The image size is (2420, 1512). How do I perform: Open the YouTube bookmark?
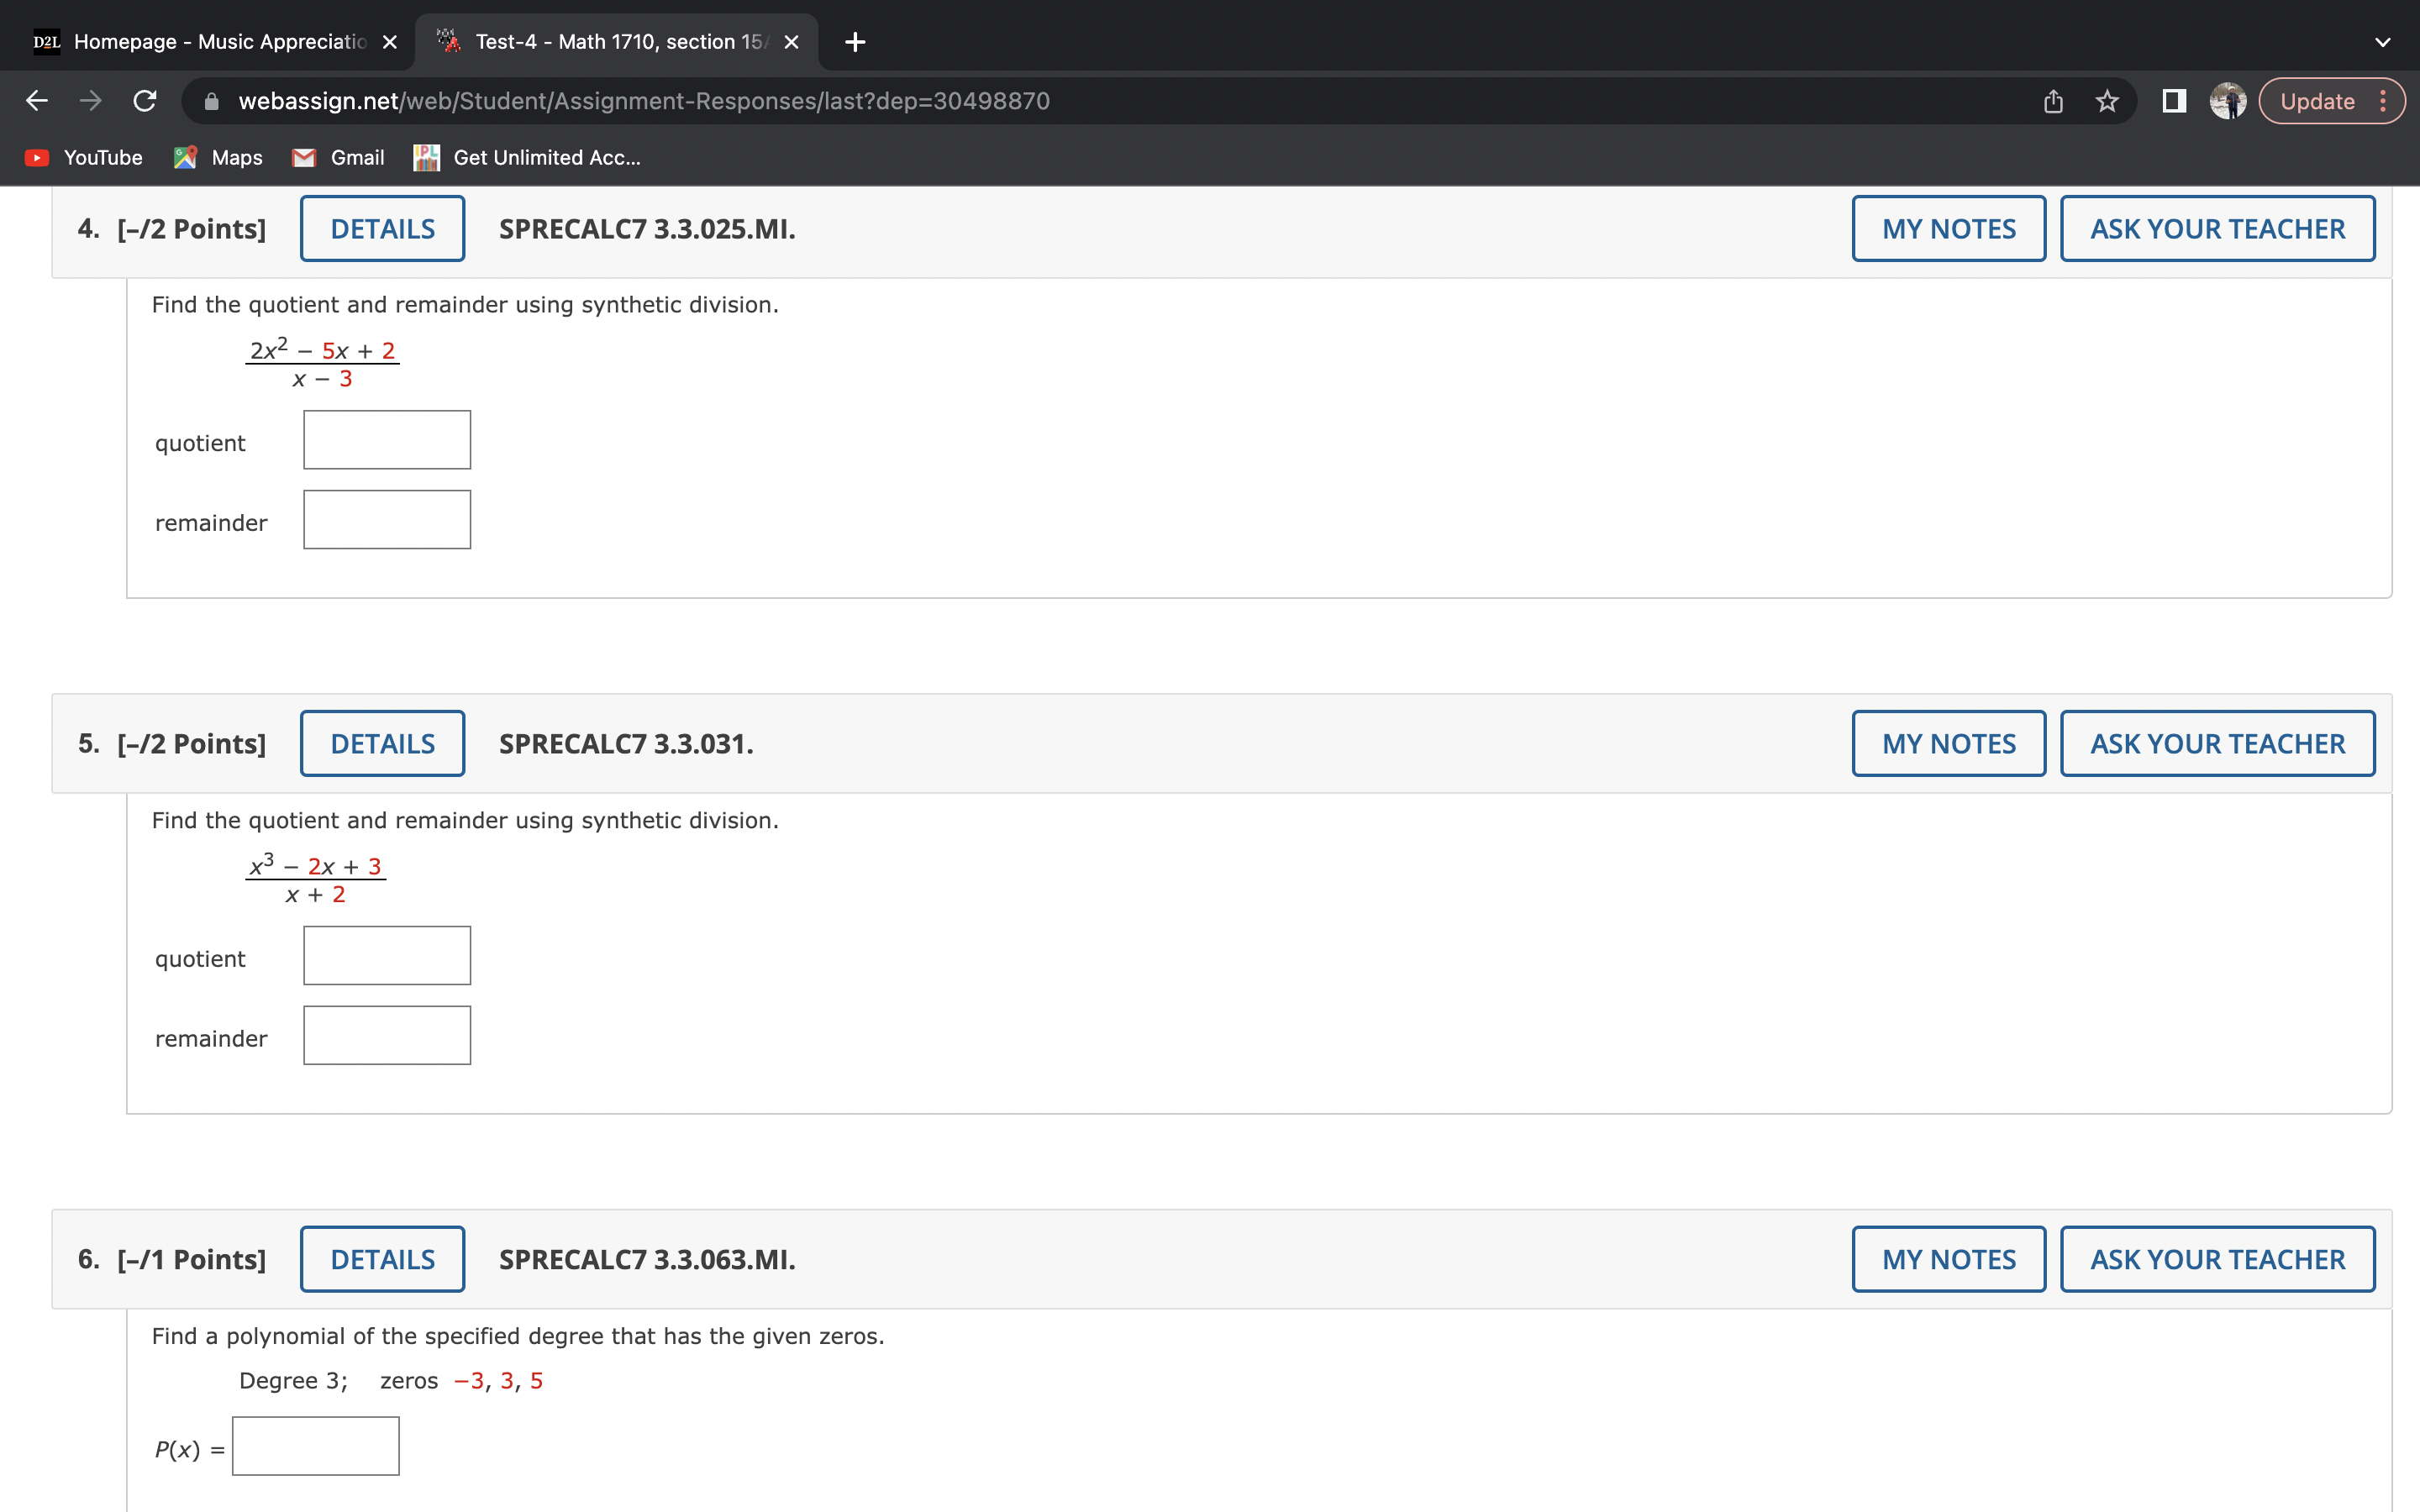pyautogui.click(x=82, y=157)
